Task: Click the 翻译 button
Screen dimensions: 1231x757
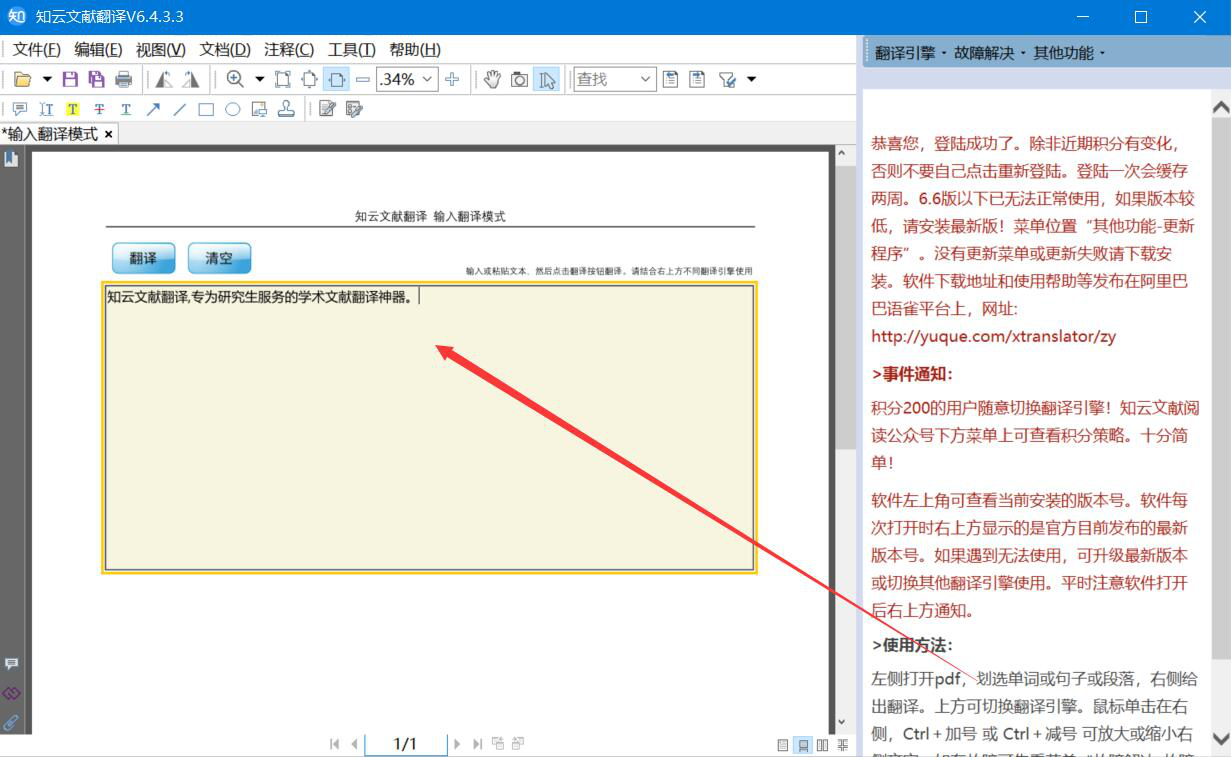Action: (143, 258)
